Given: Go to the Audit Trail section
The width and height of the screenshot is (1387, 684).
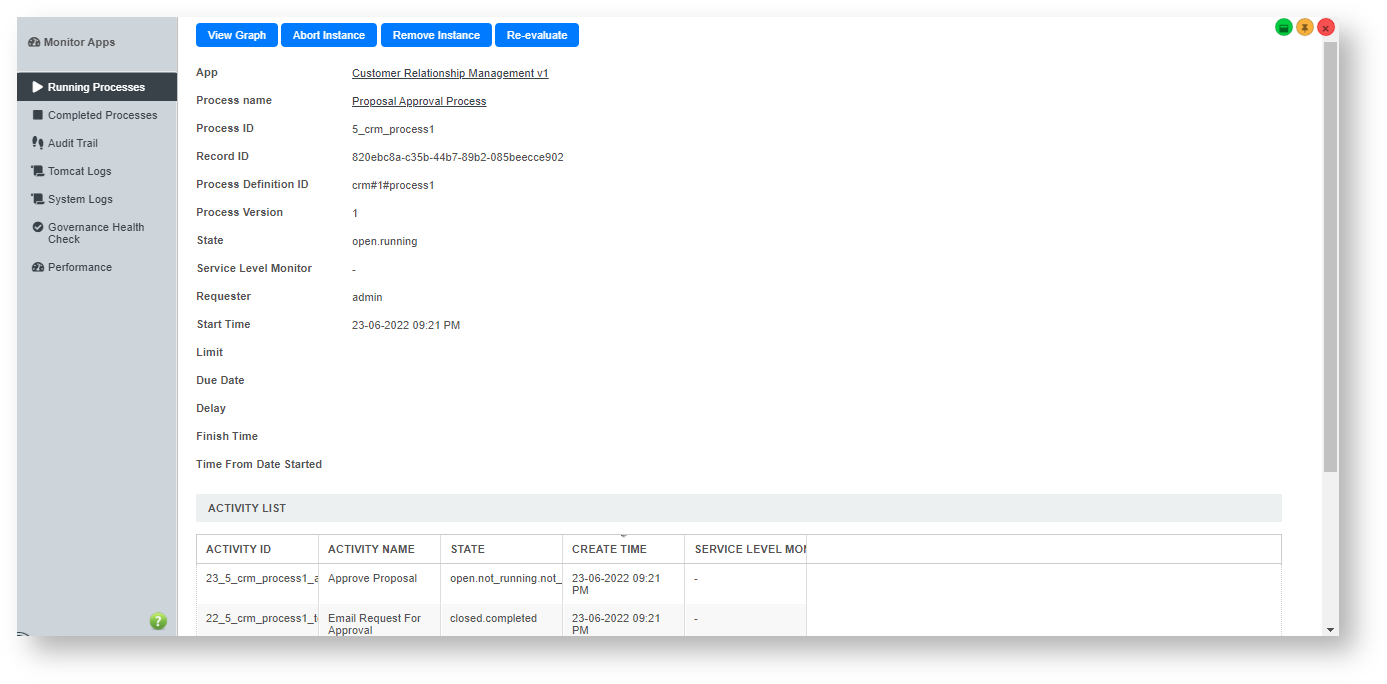Looking at the screenshot, I should click(x=73, y=143).
